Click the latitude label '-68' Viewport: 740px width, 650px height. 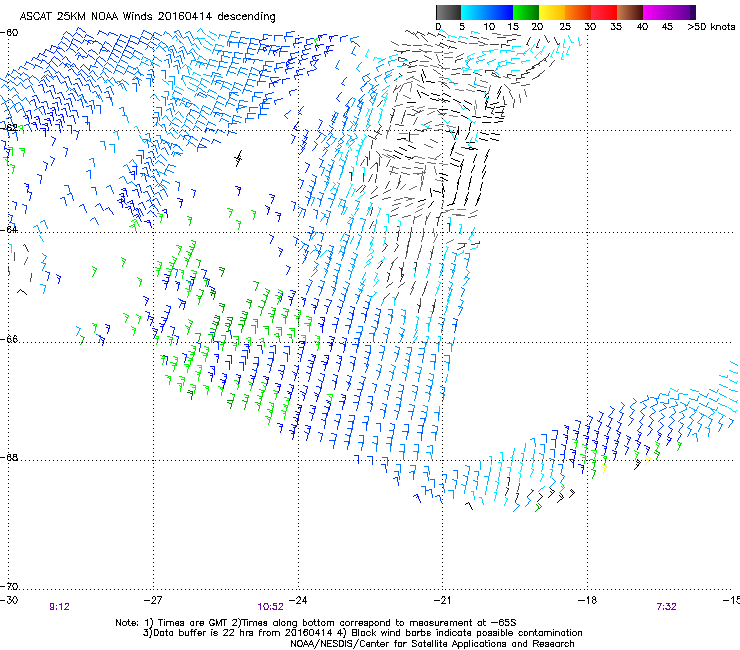9,457
